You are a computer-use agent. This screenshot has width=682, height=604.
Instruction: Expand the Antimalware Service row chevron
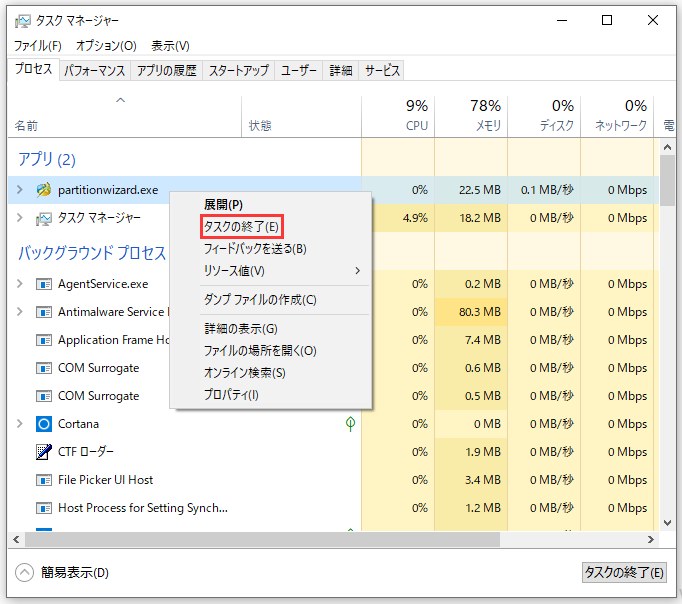click(20, 312)
